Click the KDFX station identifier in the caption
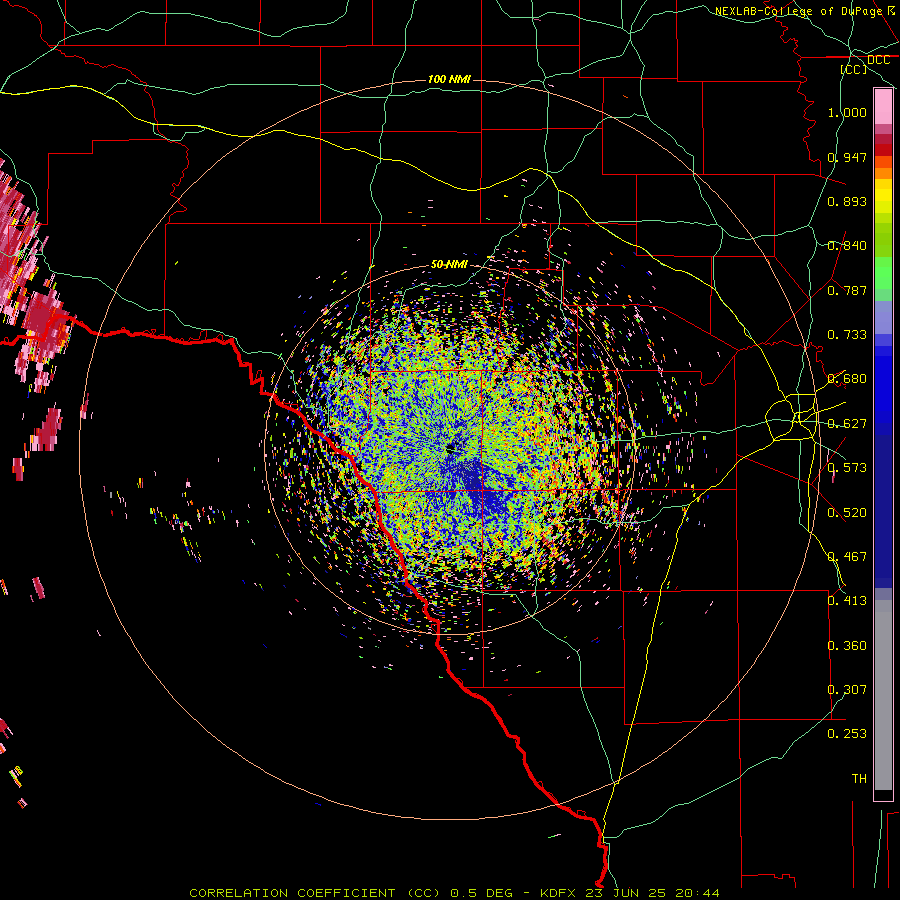900x900 pixels. pos(557,893)
